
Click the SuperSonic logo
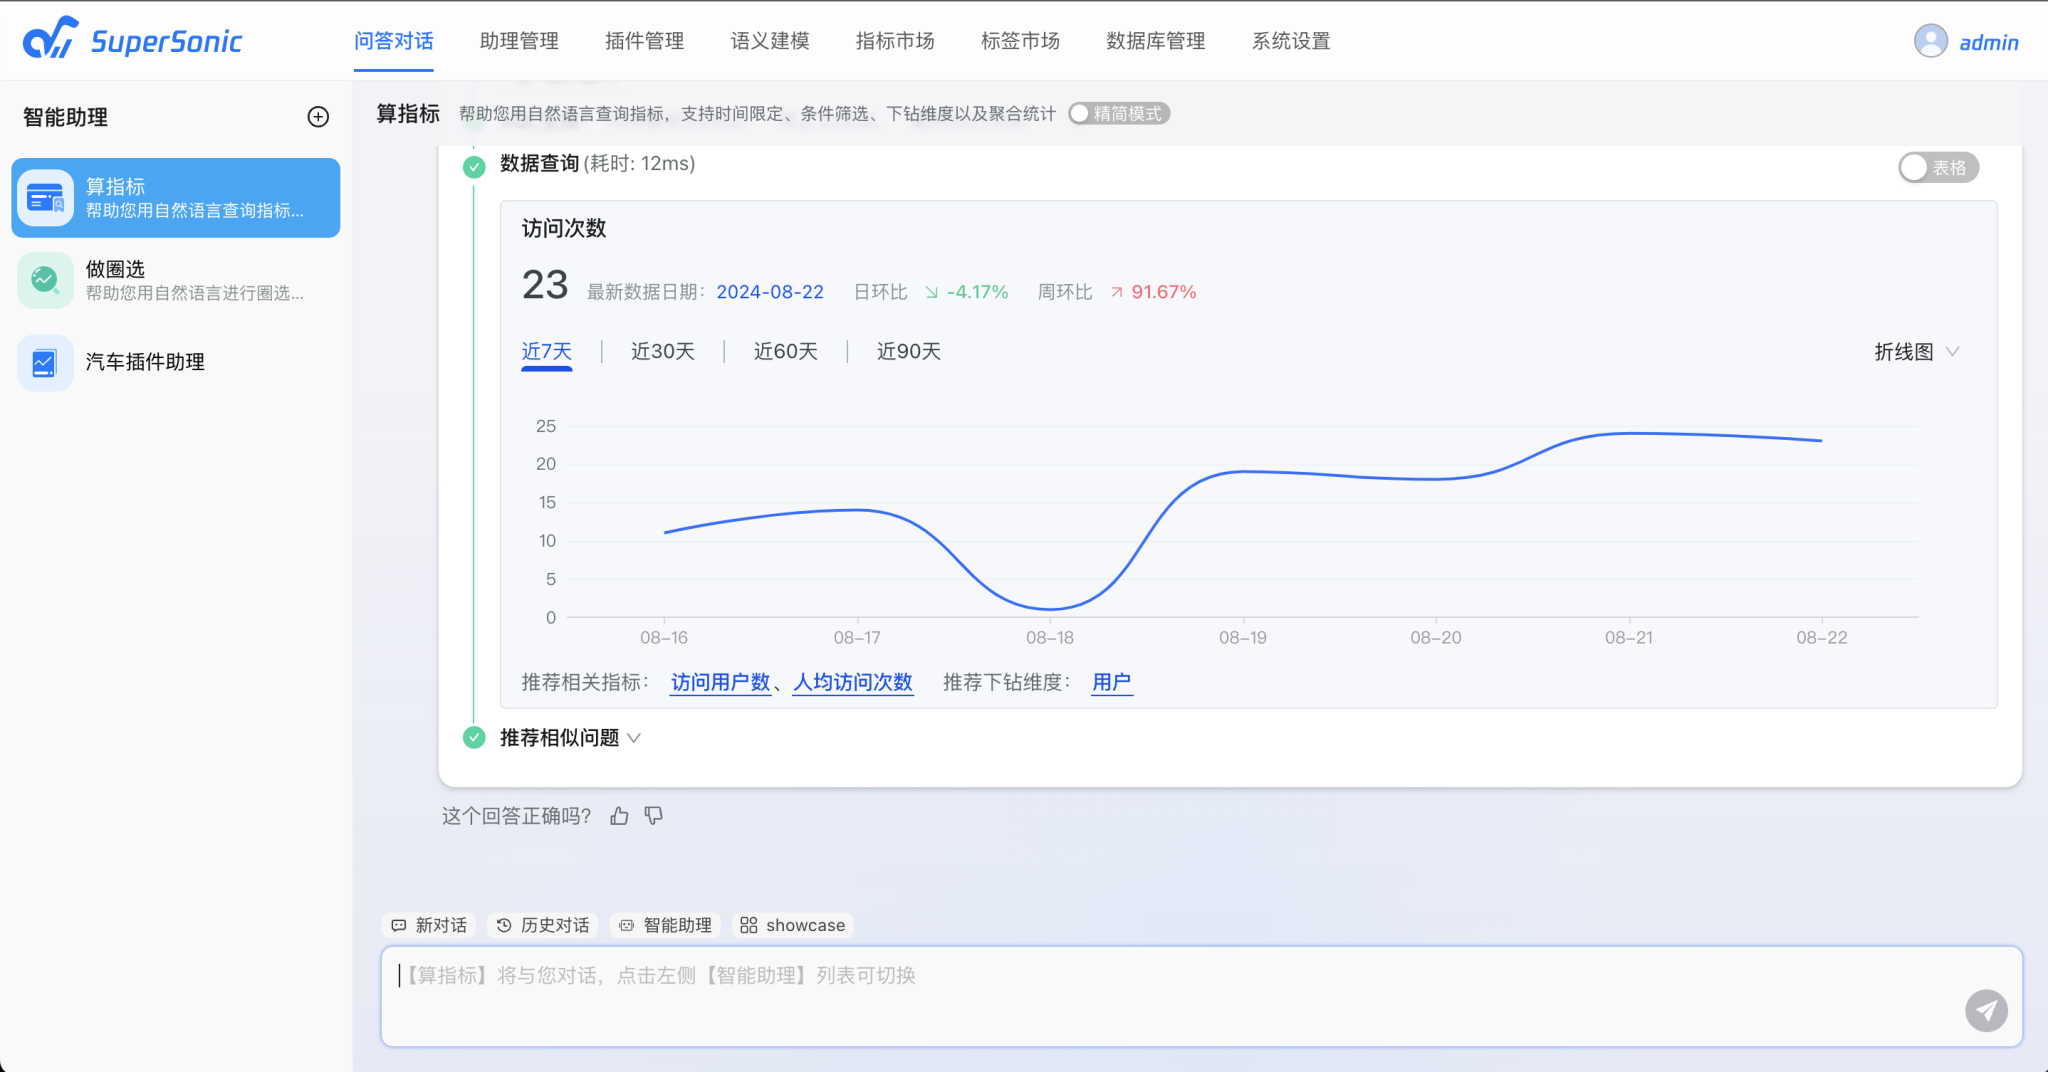133,40
